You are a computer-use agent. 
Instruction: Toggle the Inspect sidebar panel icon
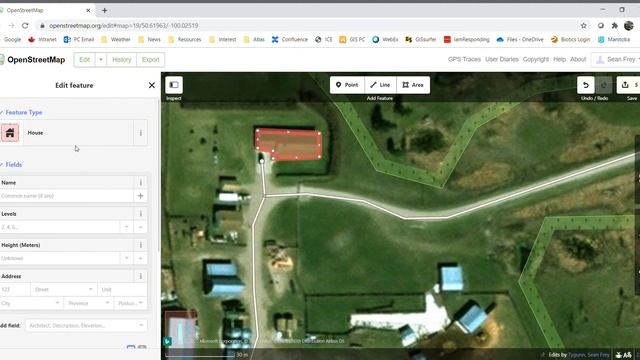[174, 85]
